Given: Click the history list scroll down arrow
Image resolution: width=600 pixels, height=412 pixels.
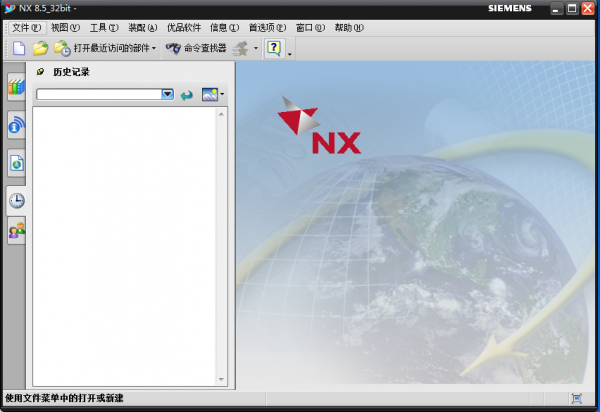Looking at the screenshot, I should pyautogui.click(x=221, y=379).
